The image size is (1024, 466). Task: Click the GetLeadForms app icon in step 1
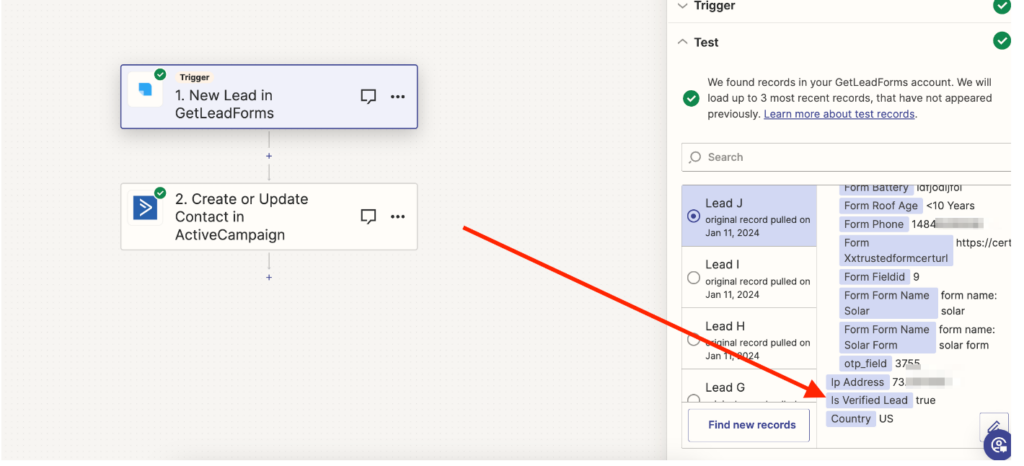coord(145,89)
